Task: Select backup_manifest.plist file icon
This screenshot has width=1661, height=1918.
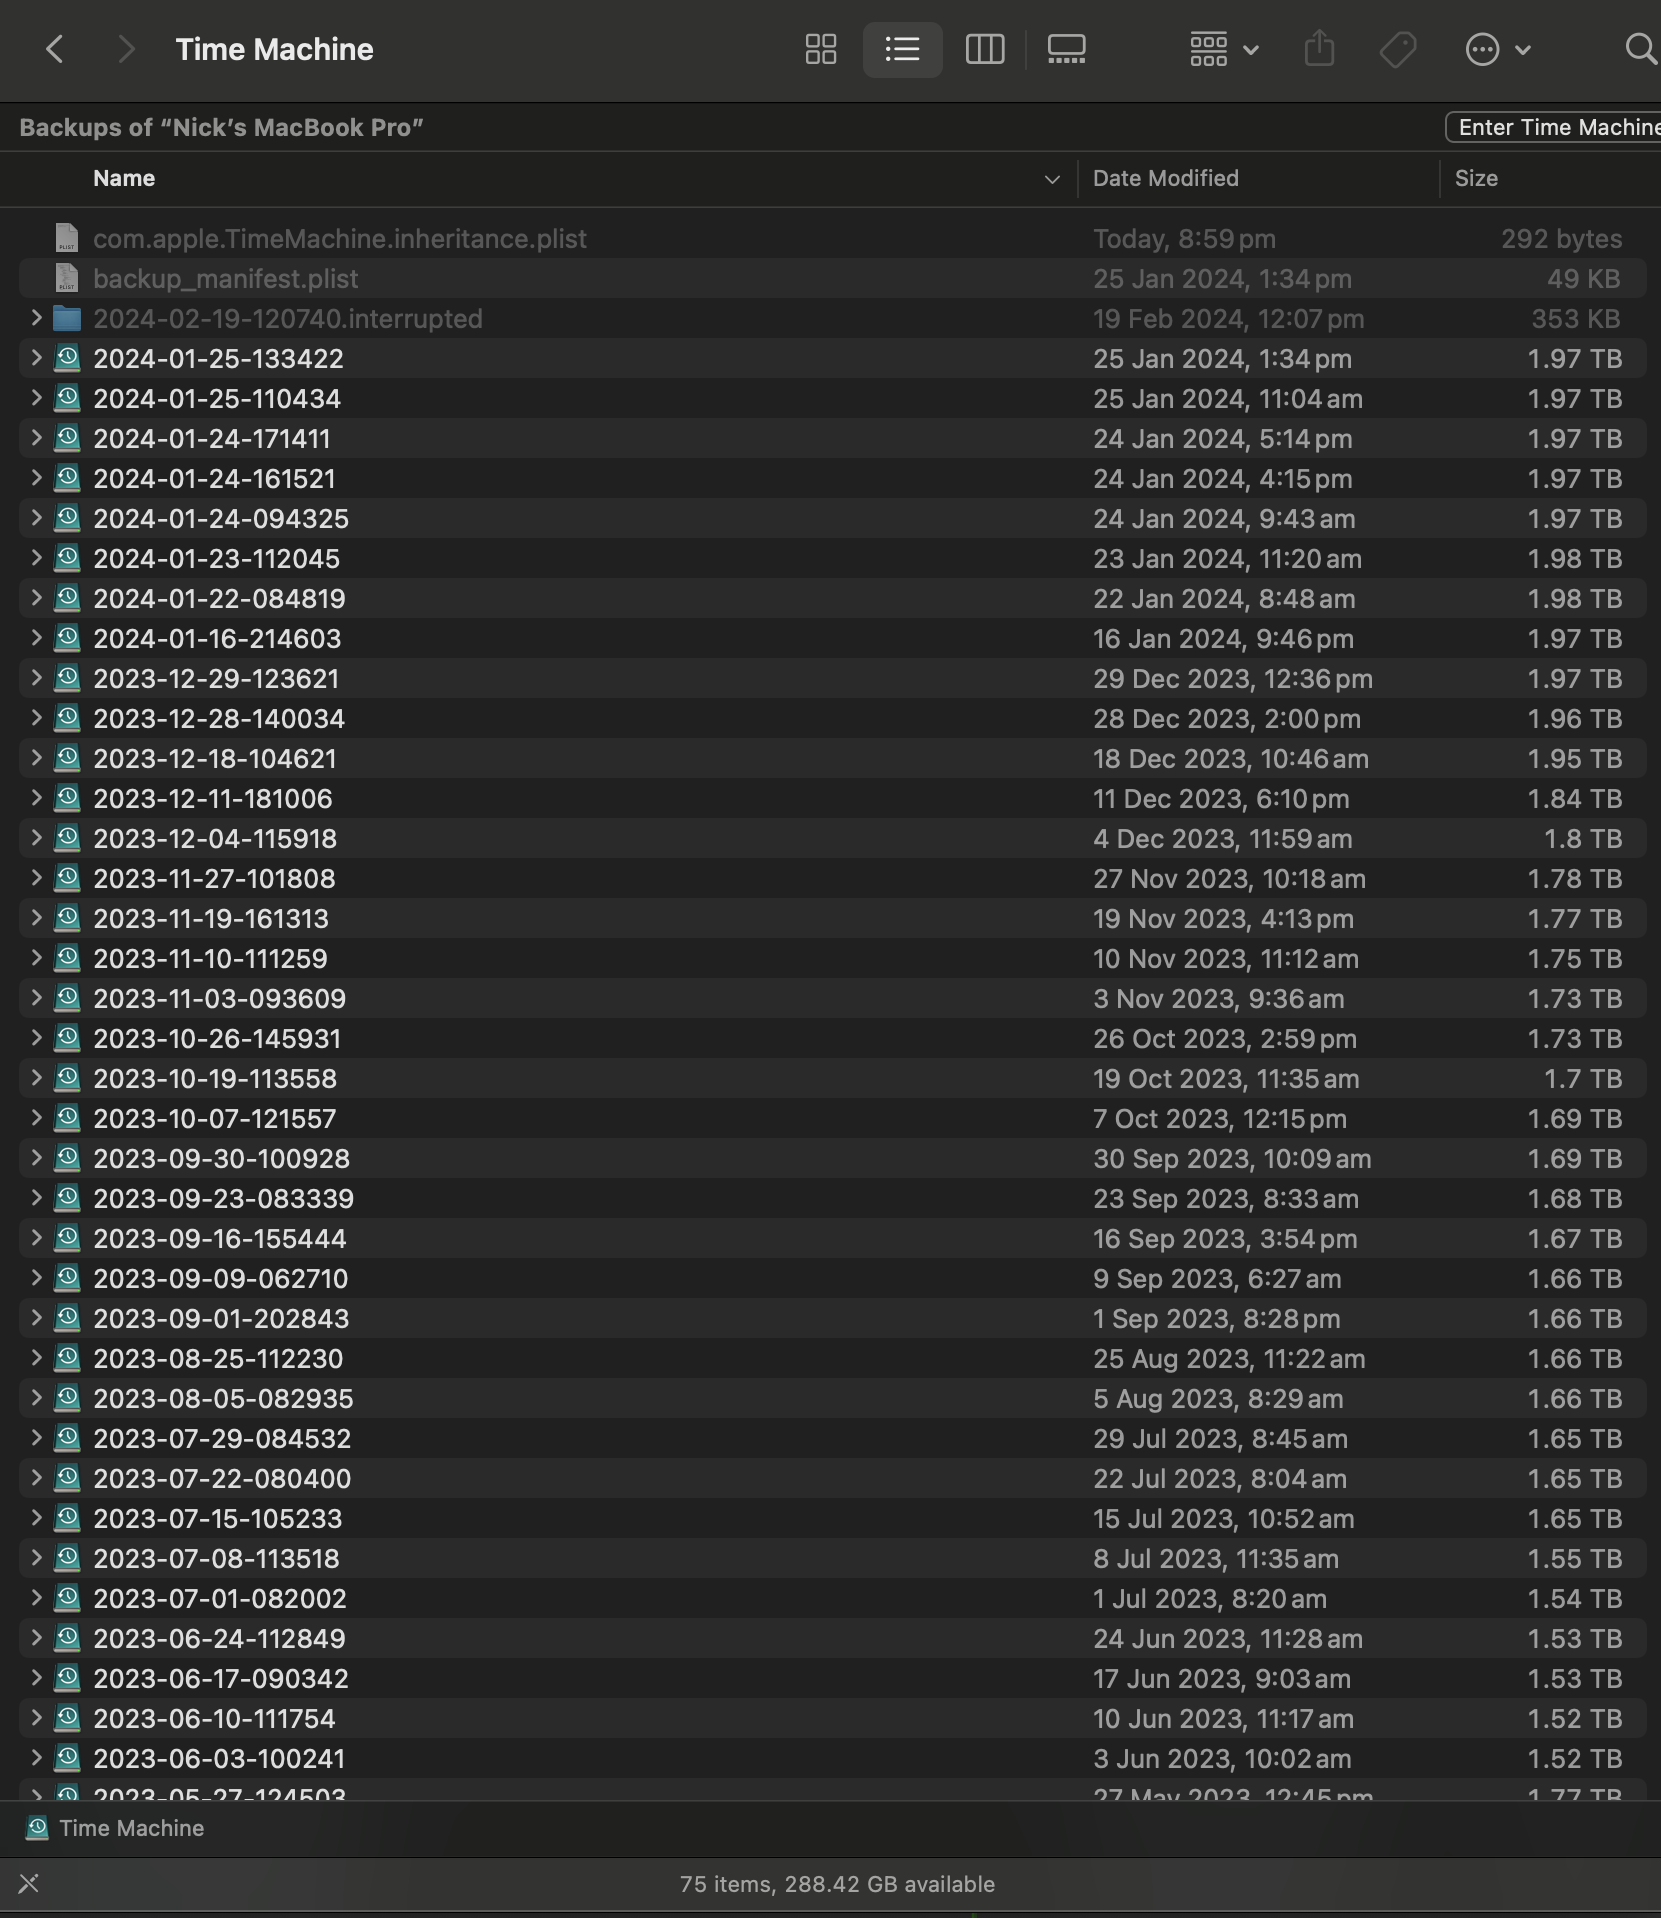Action: click(67, 278)
